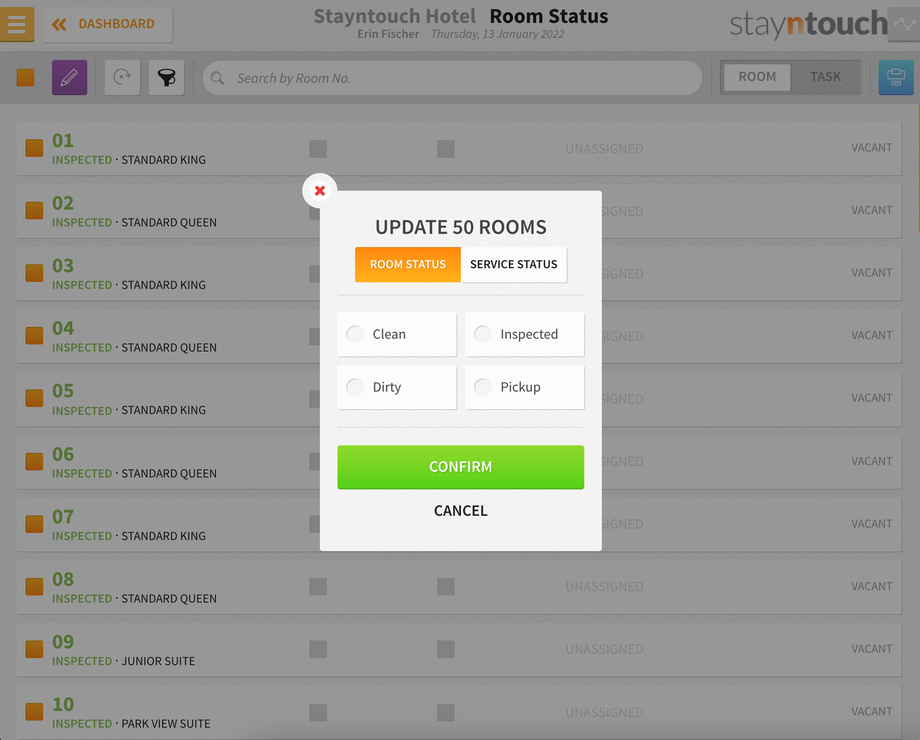Image resolution: width=920 pixels, height=740 pixels.
Task: Open the funnel filter icon
Action: (167, 77)
